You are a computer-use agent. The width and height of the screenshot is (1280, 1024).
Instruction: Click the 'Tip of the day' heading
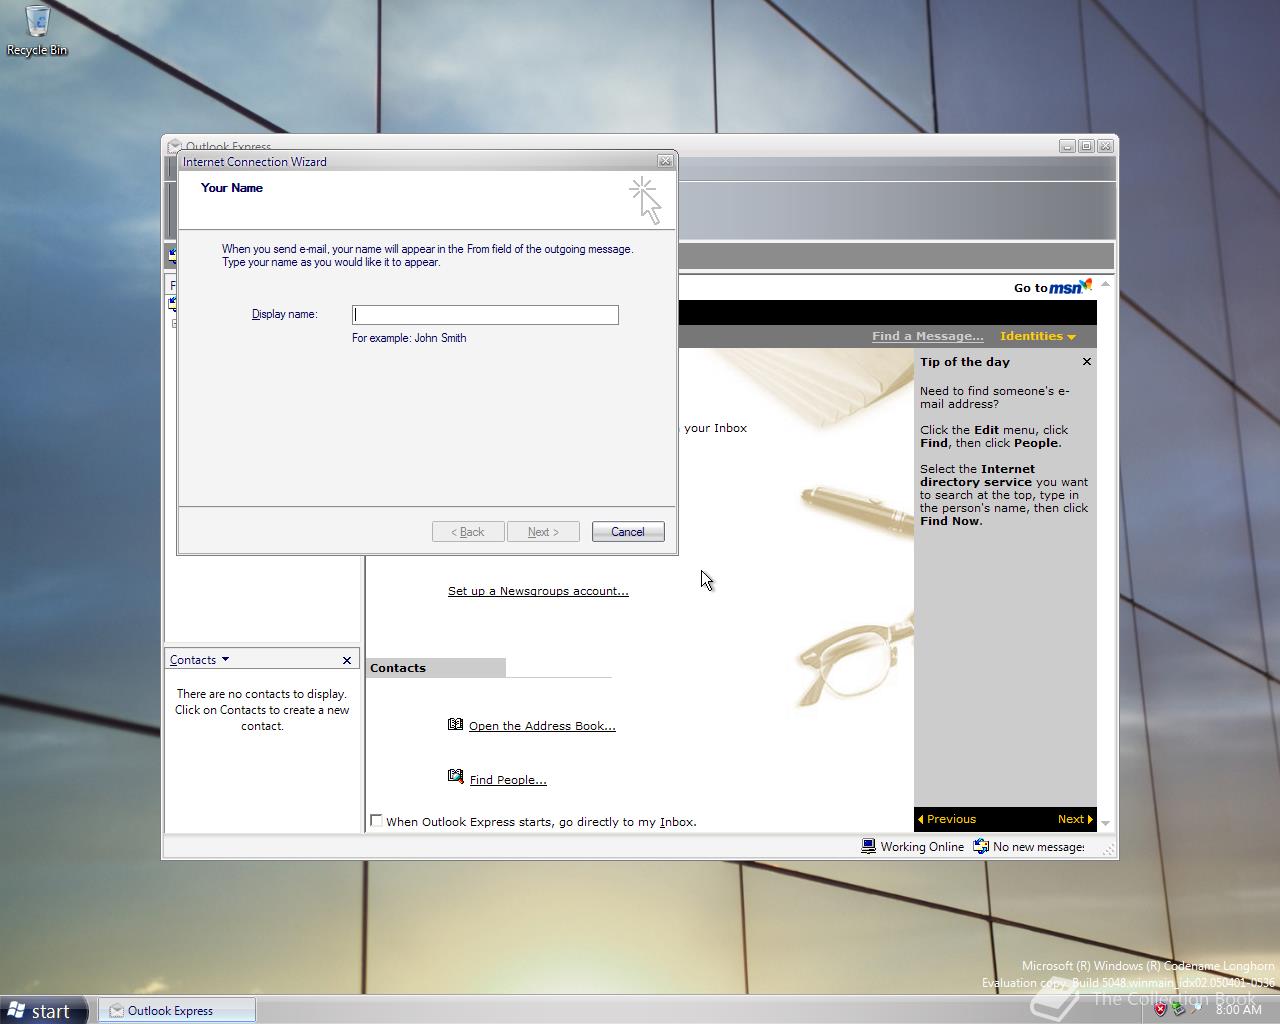tap(965, 362)
